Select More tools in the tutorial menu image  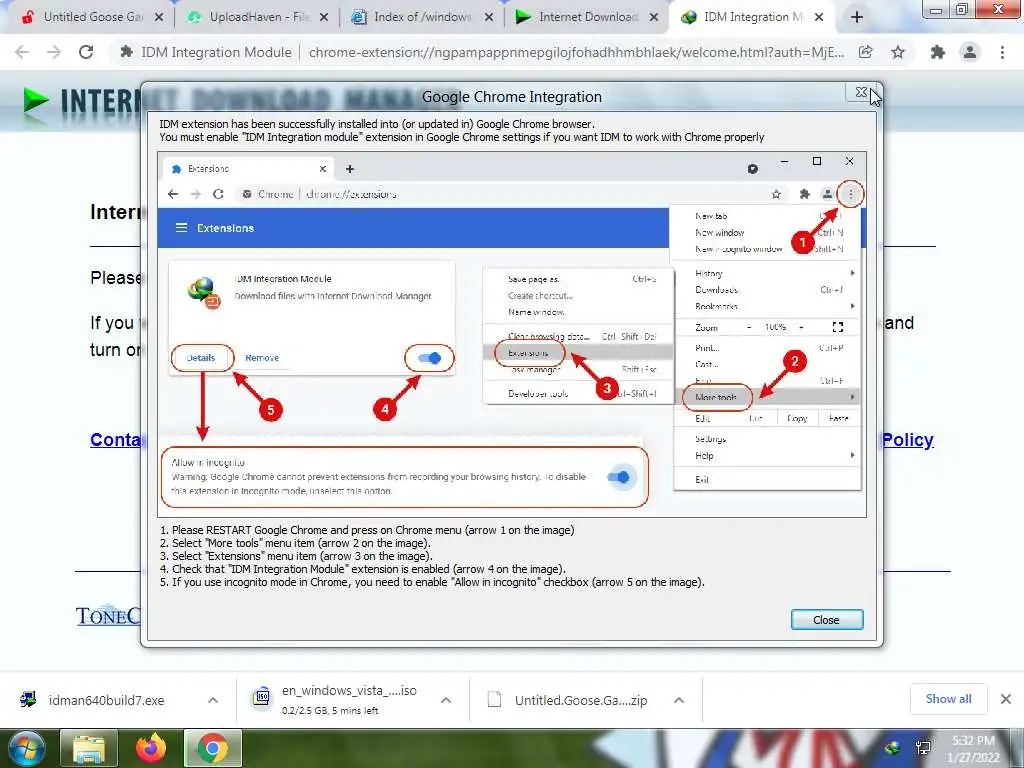tap(716, 397)
